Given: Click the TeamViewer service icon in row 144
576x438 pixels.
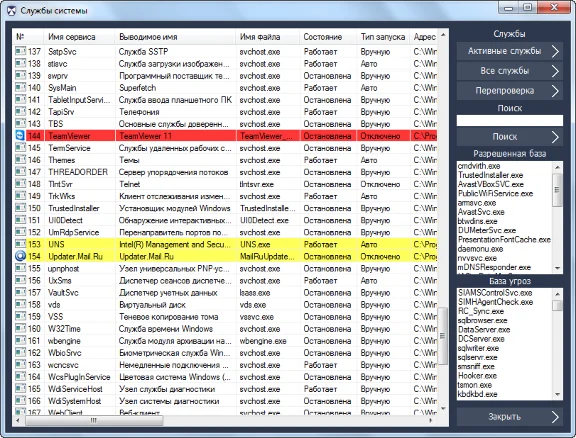Looking at the screenshot, I should (20, 136).
